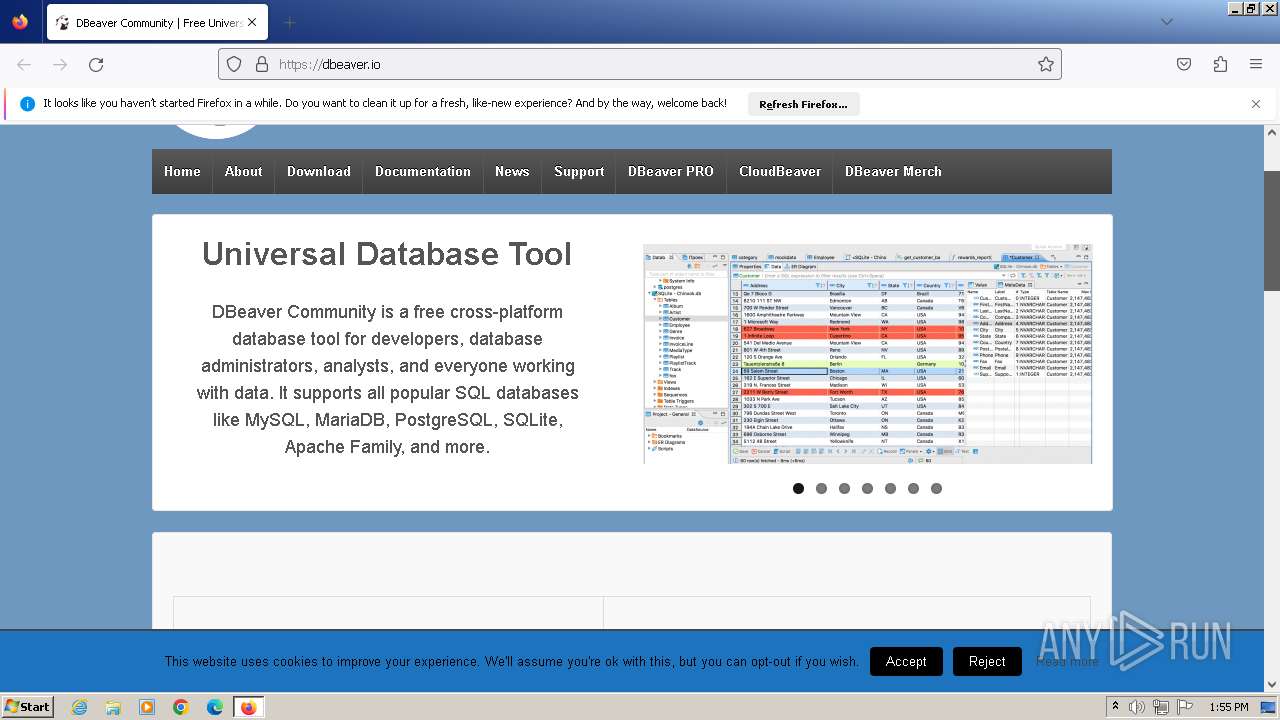1280x720 pixels.
Task: Select the Firefox taskbar button
Action: pyautogui.click(x=248, y=707)
